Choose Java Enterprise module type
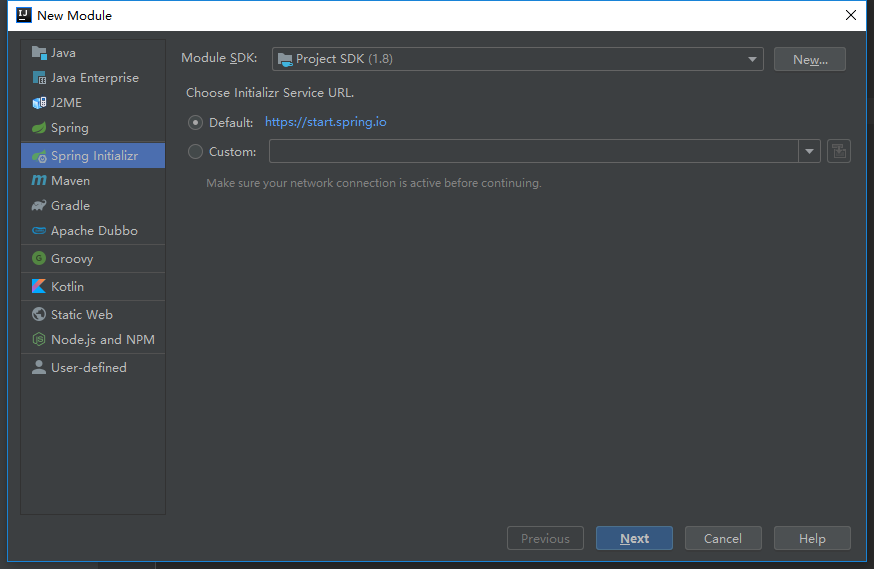The width and height of the screenshot is (874, 569). point(93,78)
